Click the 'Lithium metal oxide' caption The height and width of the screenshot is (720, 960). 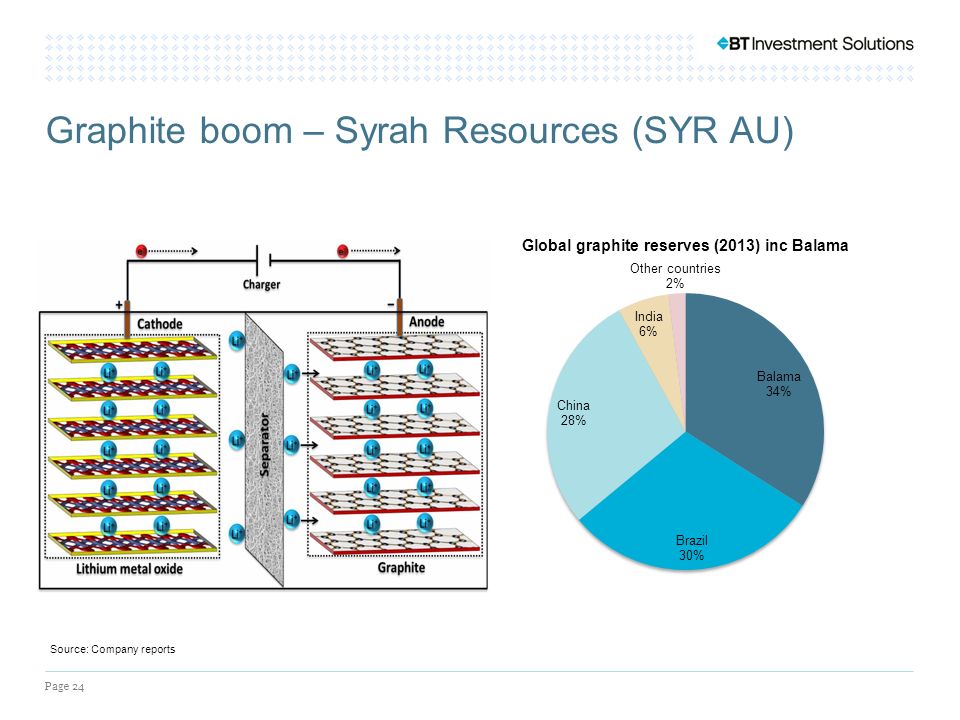[129, 569]
